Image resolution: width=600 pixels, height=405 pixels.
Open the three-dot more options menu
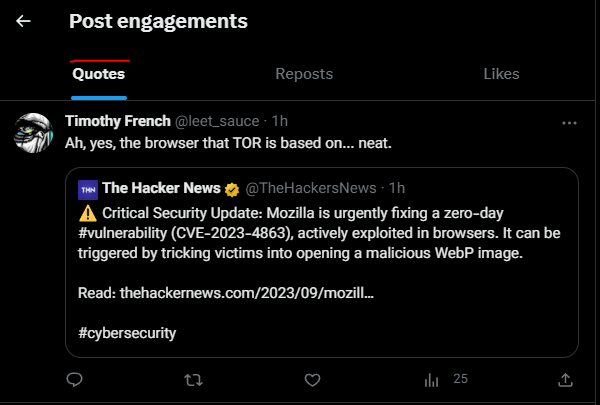coord(569,123)
